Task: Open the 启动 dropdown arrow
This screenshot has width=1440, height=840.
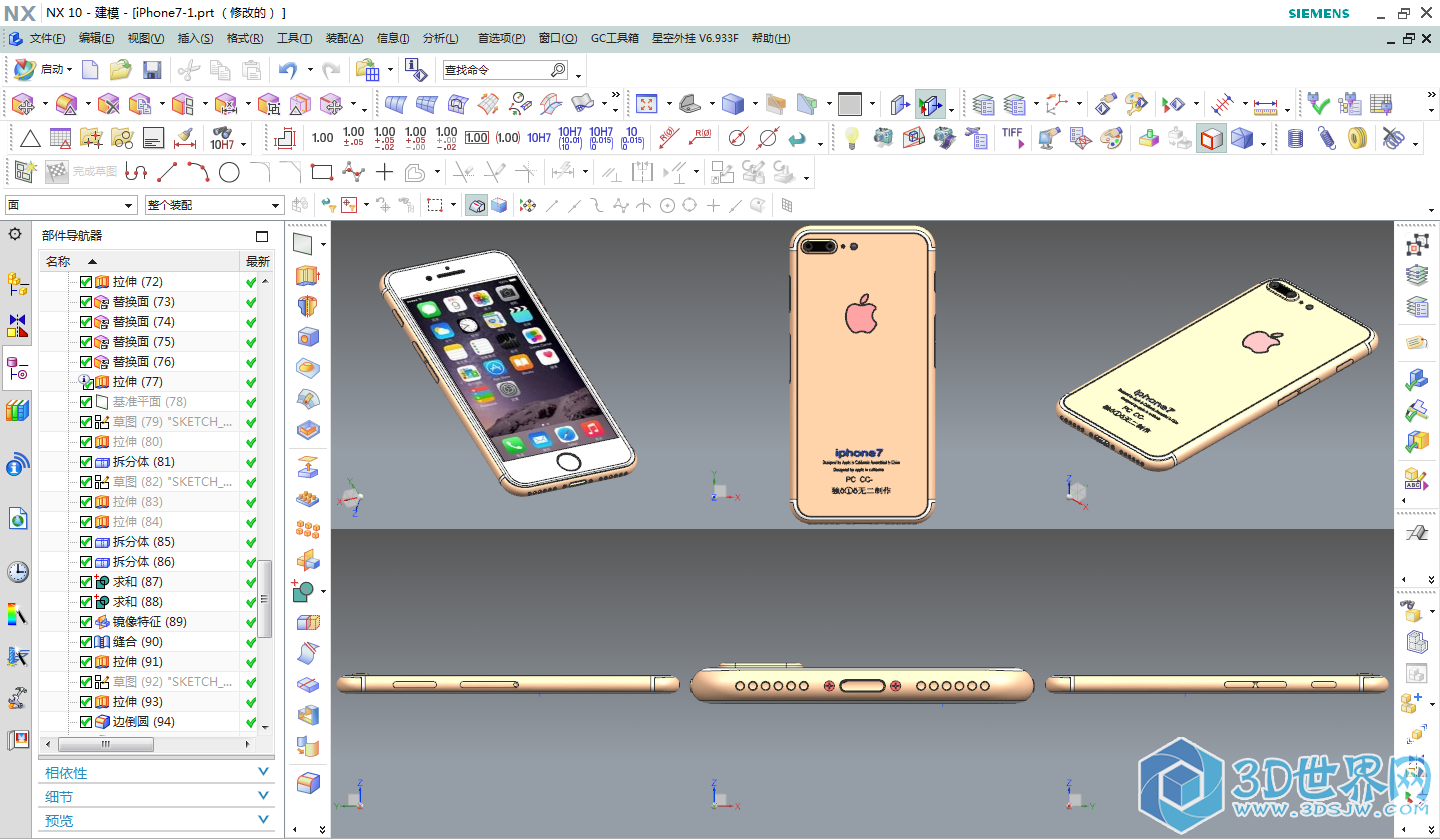Action: click(x=70, y=70)
